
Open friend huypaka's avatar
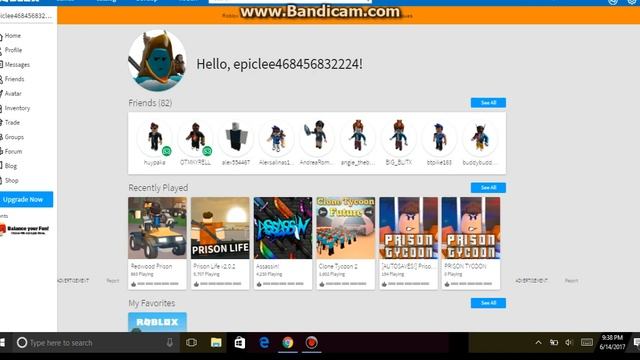coord(155,138)
